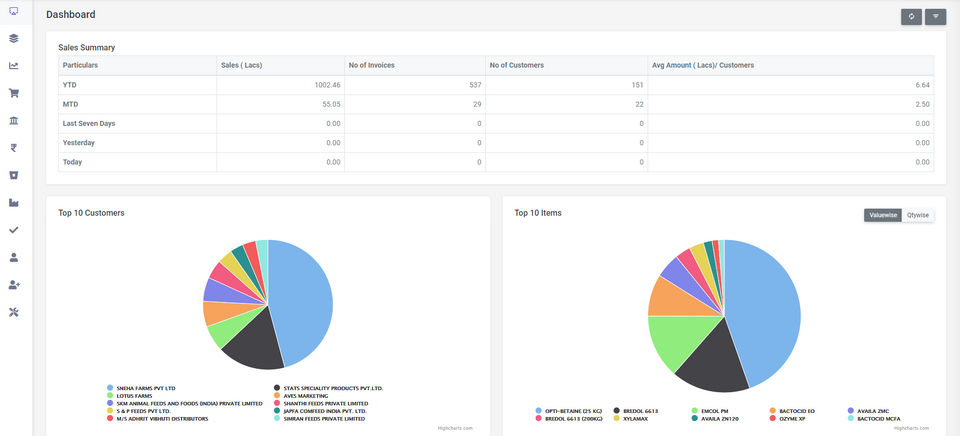Click the checkmark sidebar icon
The width and height of the screenshot is (960, 436).
coord(13,230)
